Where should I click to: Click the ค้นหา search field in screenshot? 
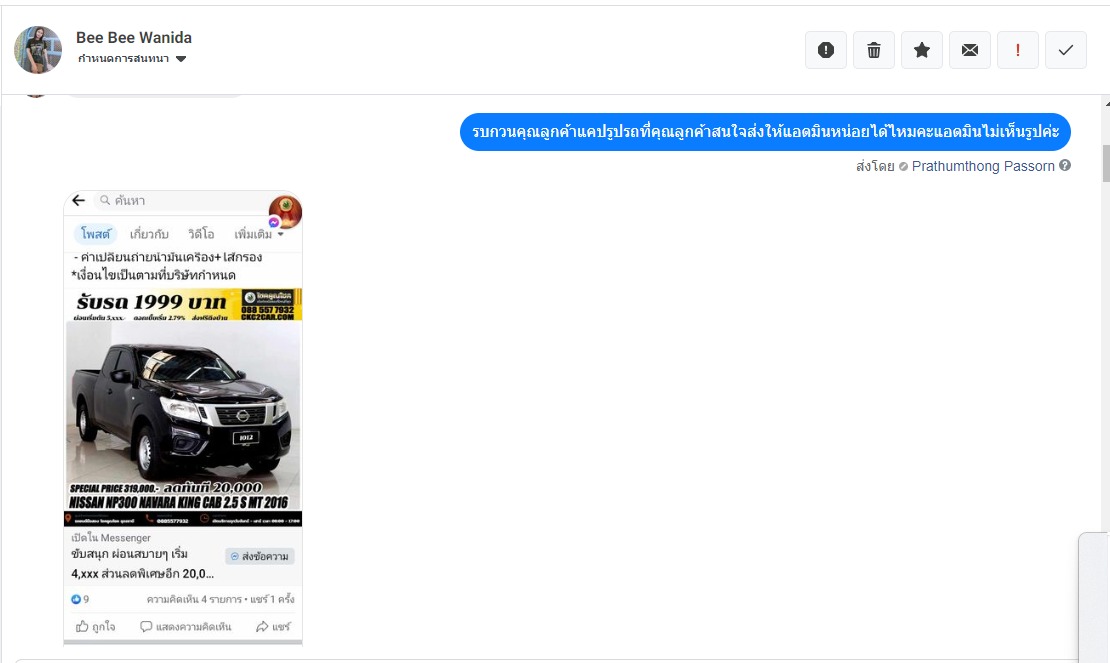(x=181, y=200)
